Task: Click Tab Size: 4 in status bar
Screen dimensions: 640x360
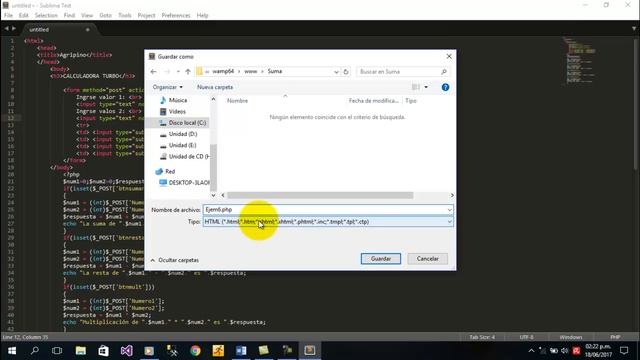Action: click(482, 337)
